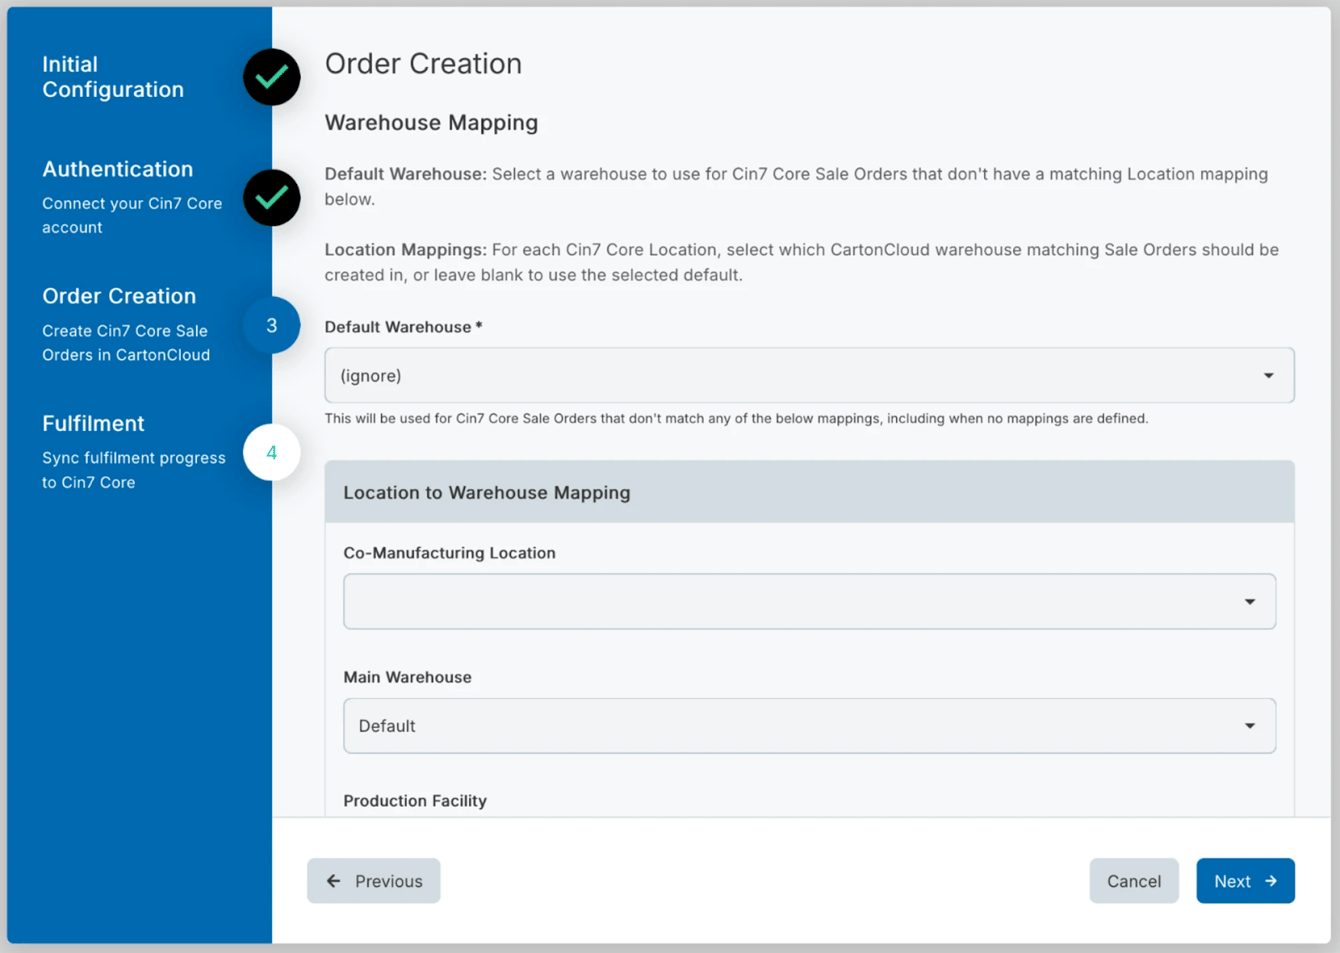Go to Authentication step

click(x=118, y=169)
